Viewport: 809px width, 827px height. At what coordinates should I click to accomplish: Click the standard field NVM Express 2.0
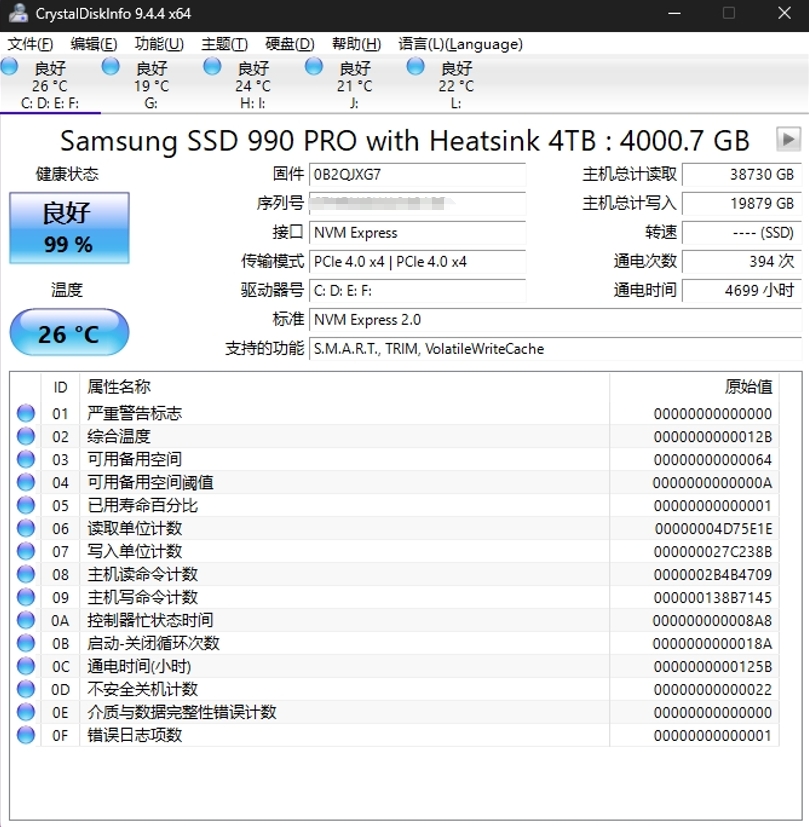pos(555,320)
